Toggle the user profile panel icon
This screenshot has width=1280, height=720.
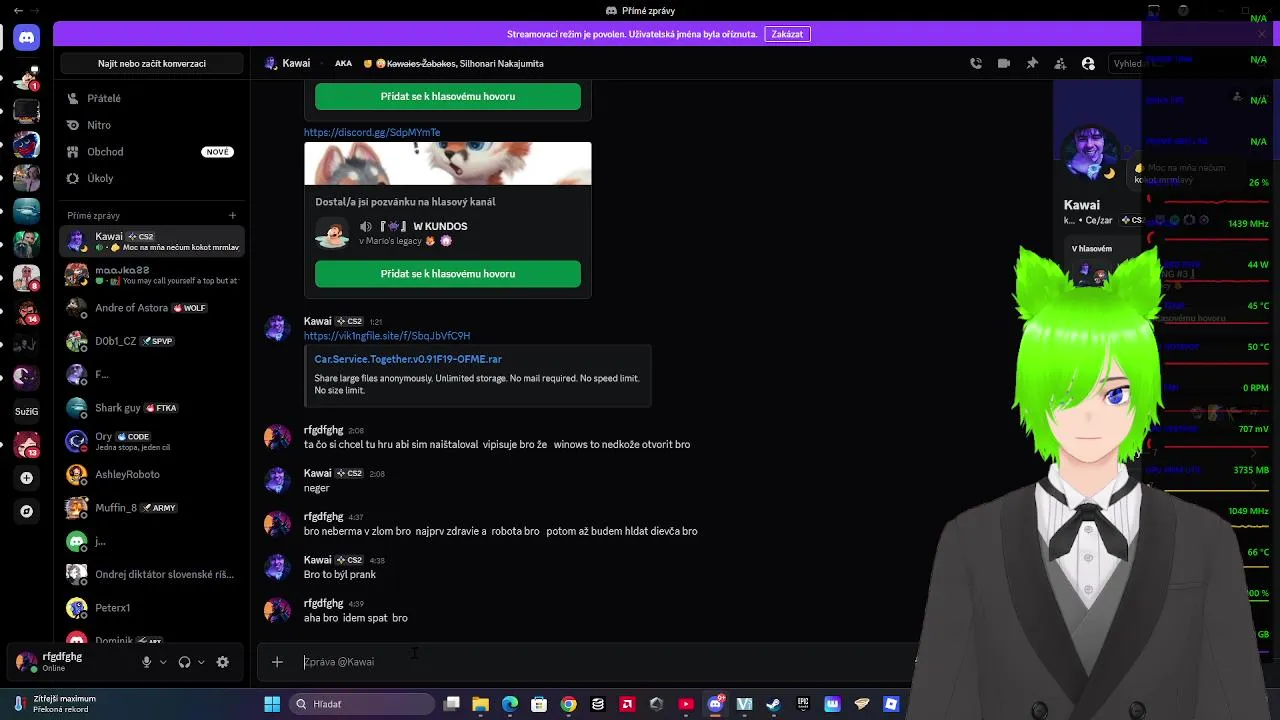1088,63
